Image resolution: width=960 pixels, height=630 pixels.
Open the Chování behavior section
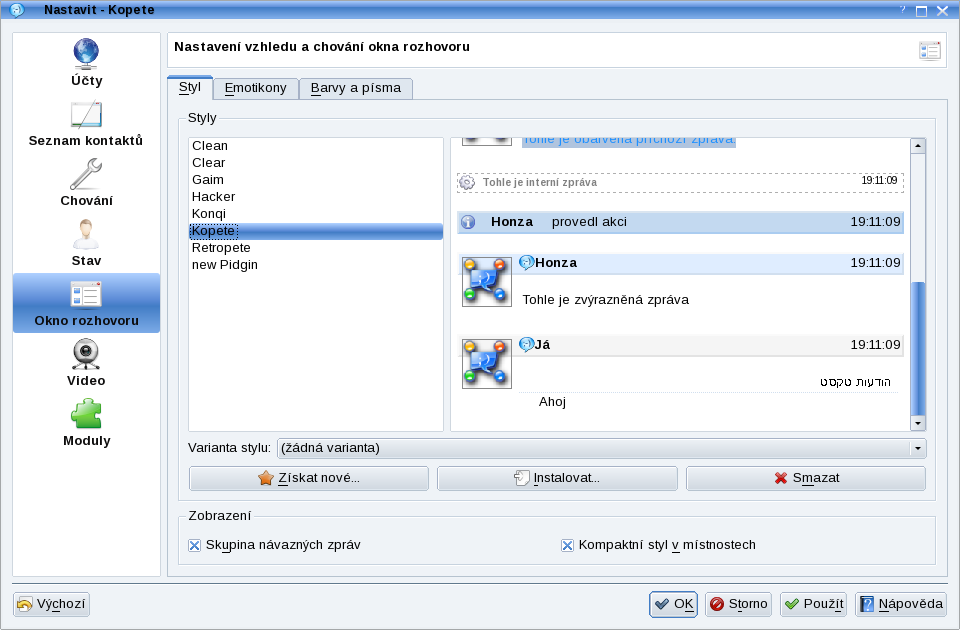86,183
